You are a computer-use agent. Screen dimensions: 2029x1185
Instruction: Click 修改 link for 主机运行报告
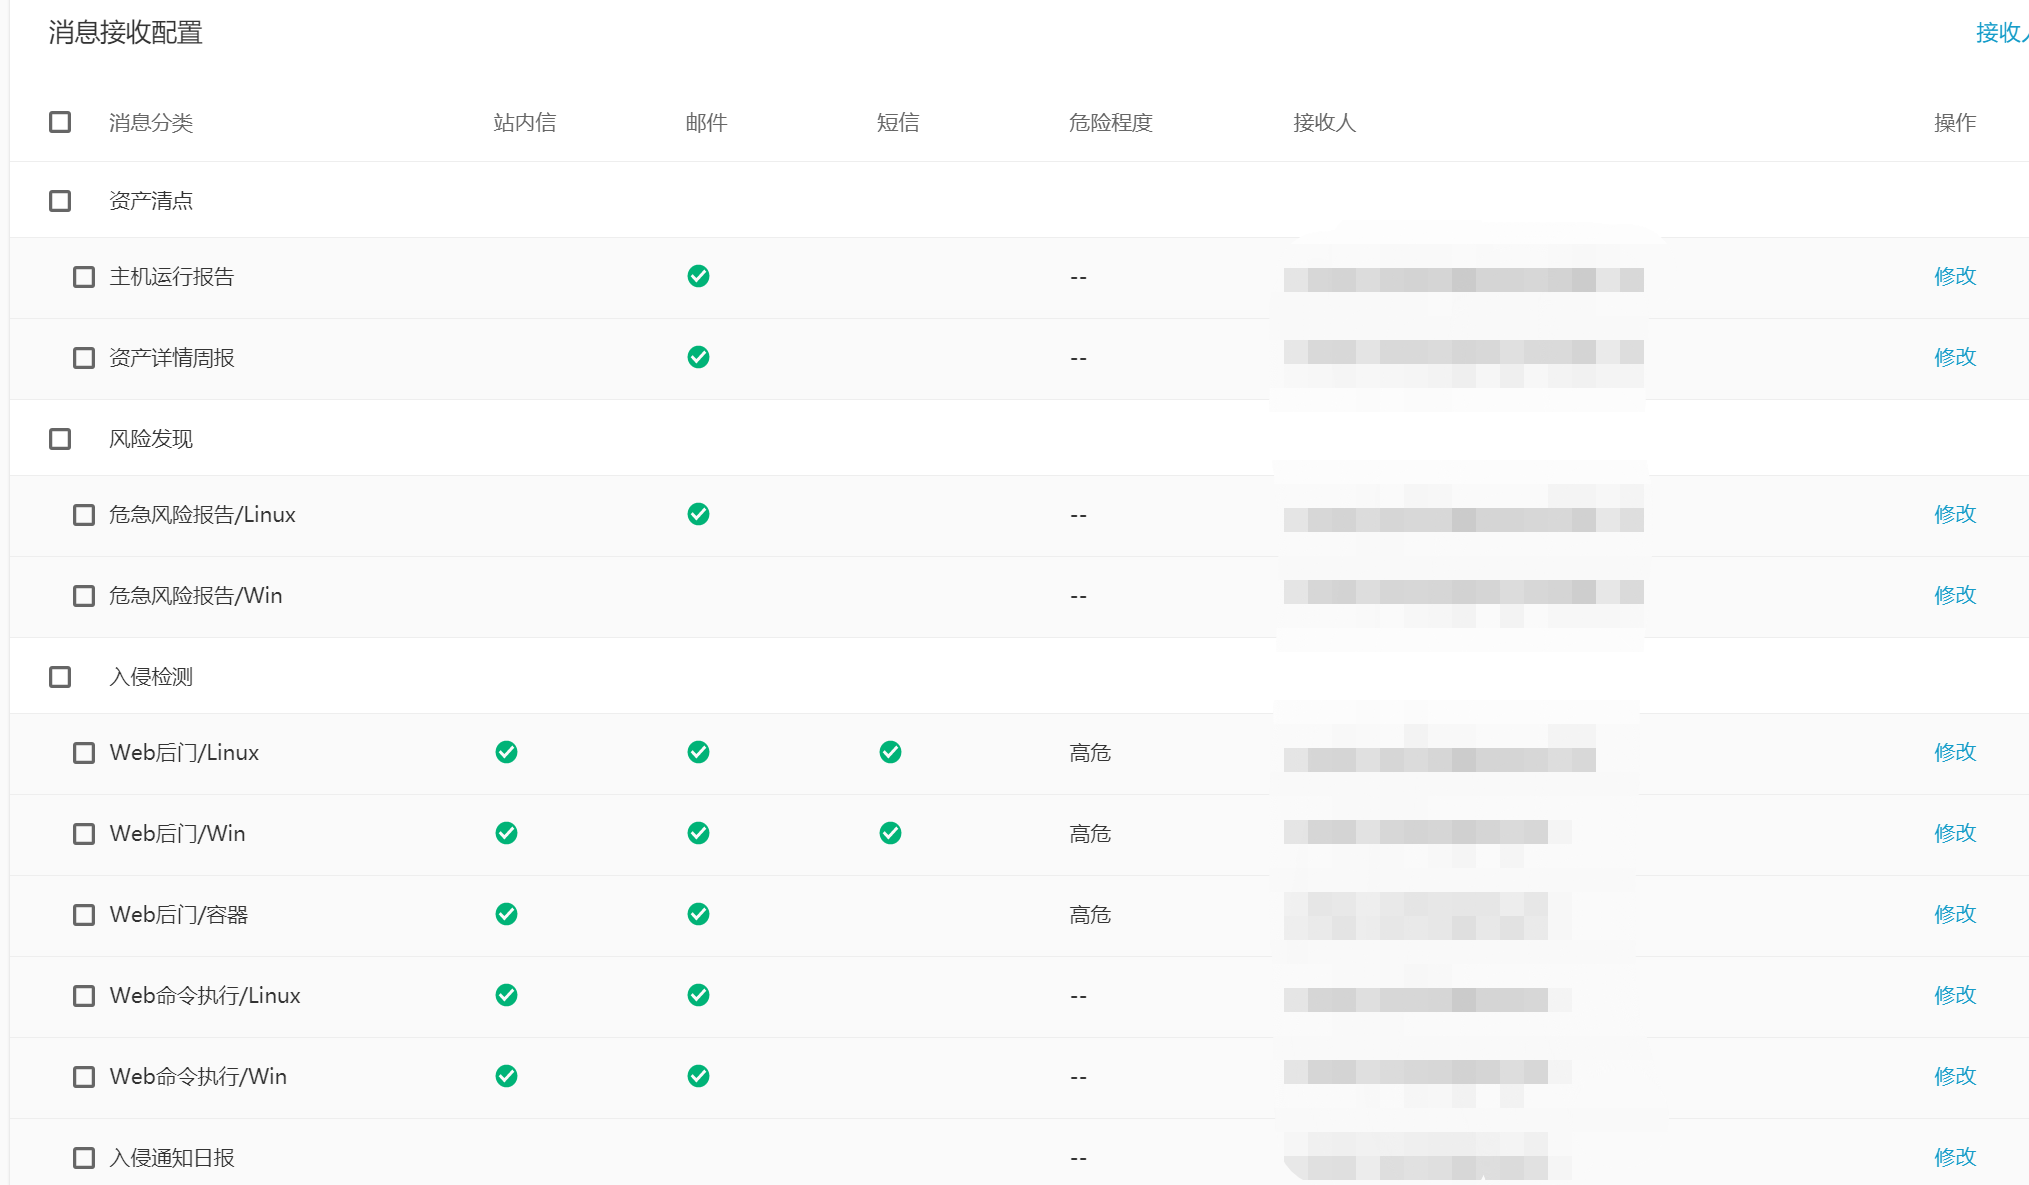1954,276
